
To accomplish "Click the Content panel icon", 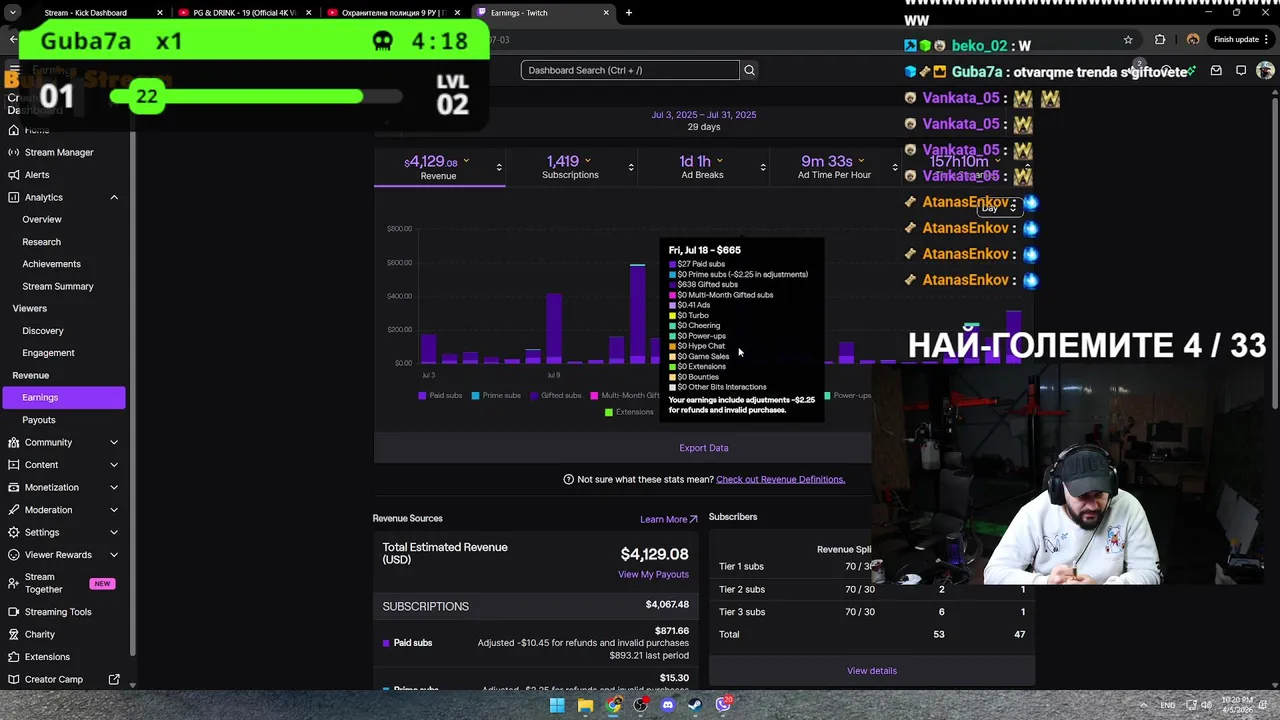I will 13,465.
